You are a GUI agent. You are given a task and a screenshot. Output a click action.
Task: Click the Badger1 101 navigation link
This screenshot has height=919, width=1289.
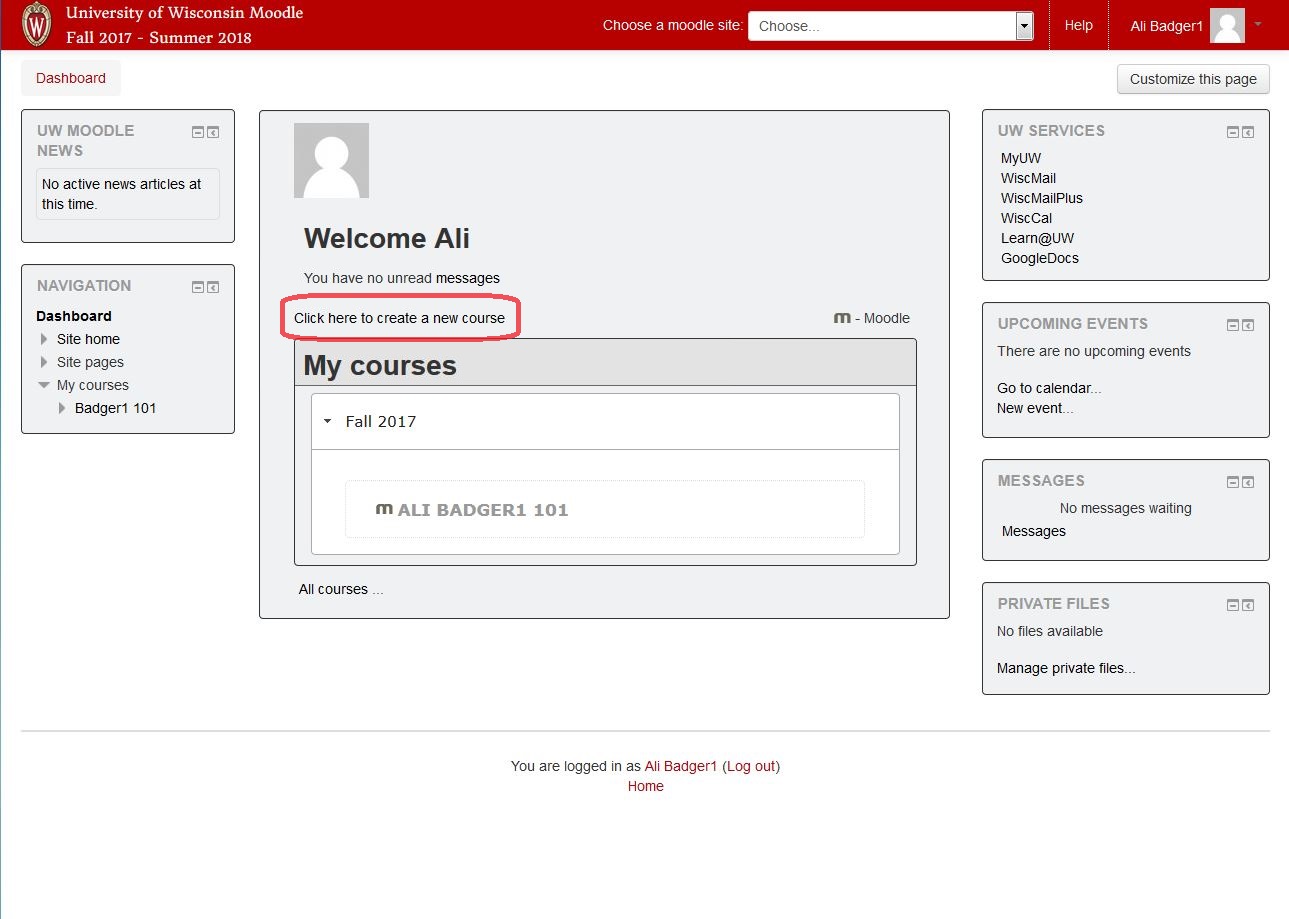coord(115,408)
